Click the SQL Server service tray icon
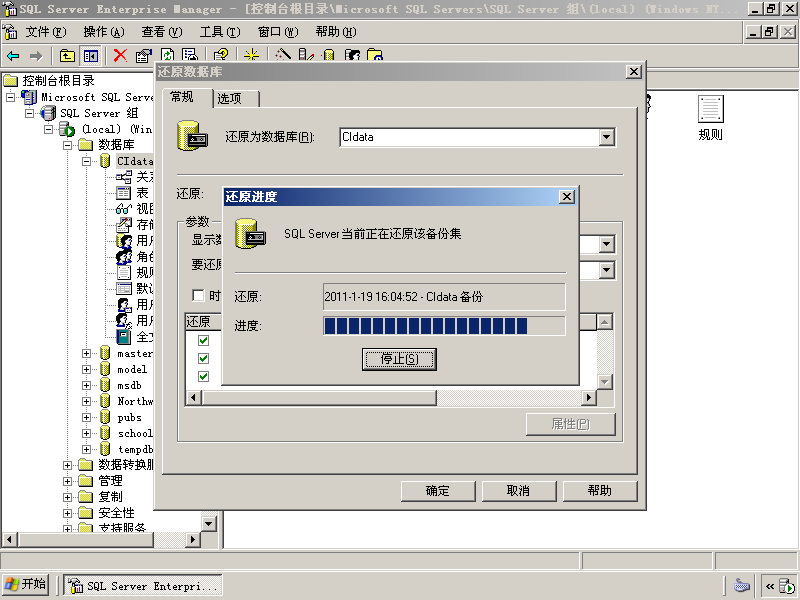800x600 pixels. (787, 586)
